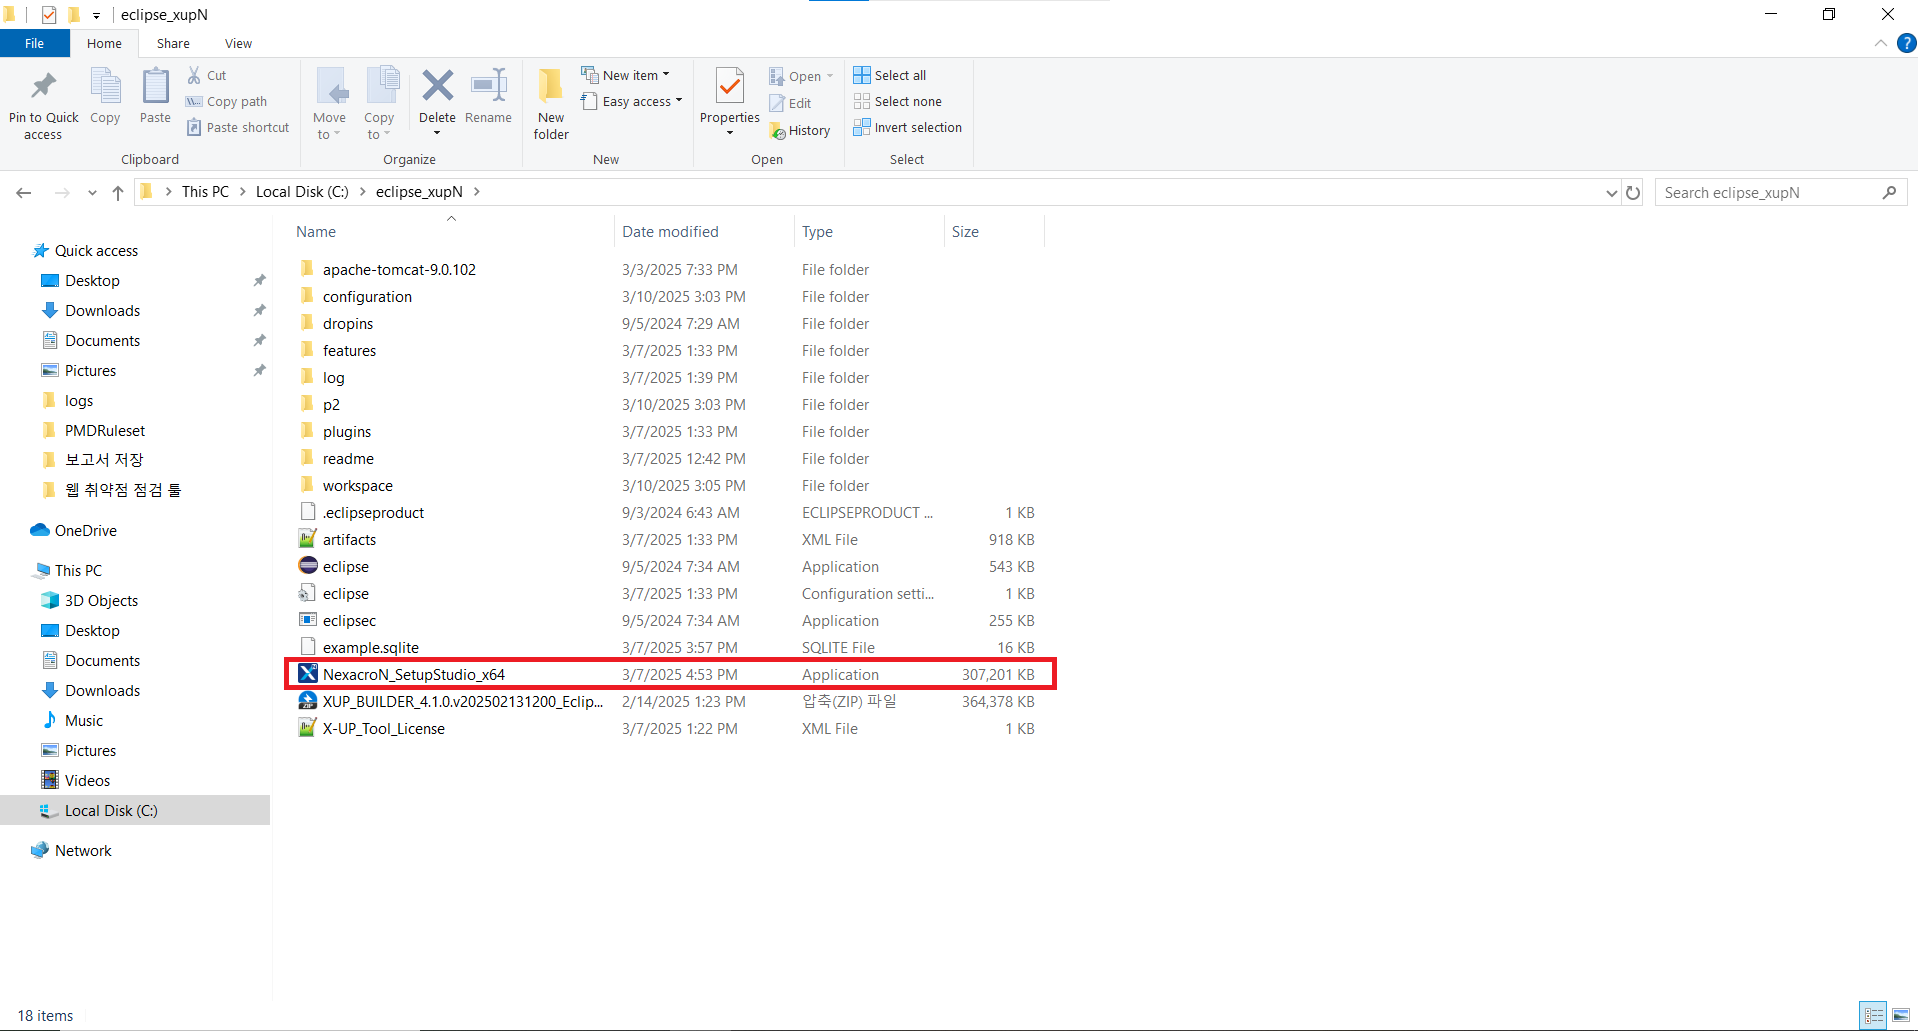Open the File menu tab
This screenshot has height=1031, width=1918.
tap(34, 43)
